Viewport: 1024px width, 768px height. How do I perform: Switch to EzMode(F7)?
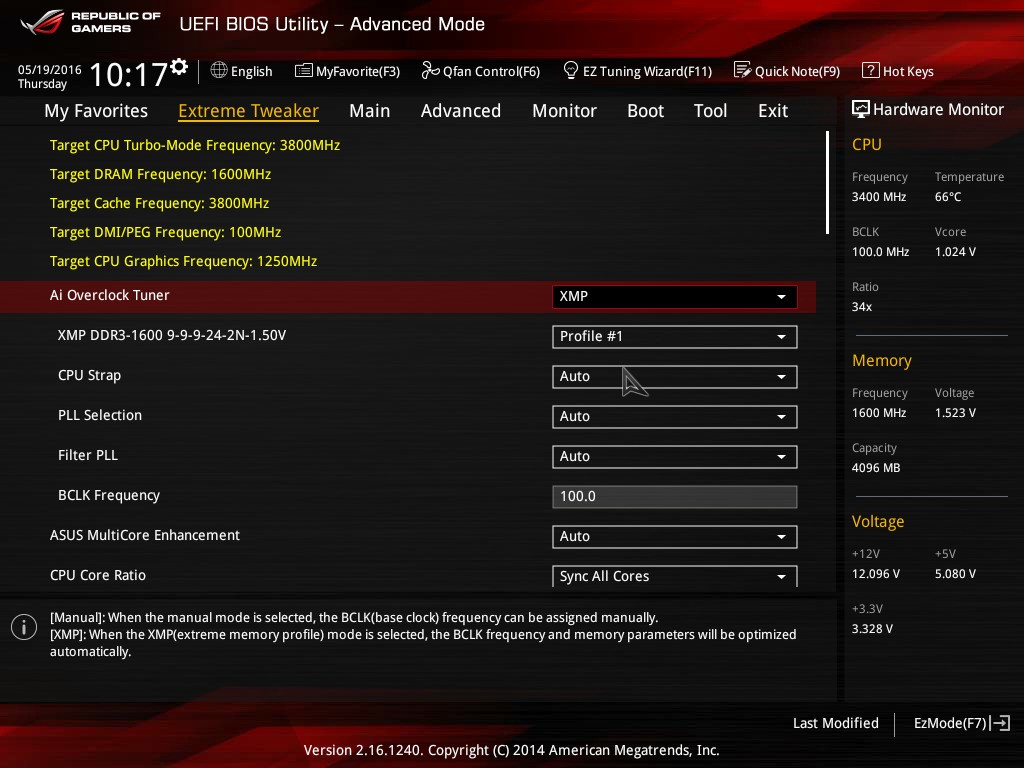tap(960, 723)
